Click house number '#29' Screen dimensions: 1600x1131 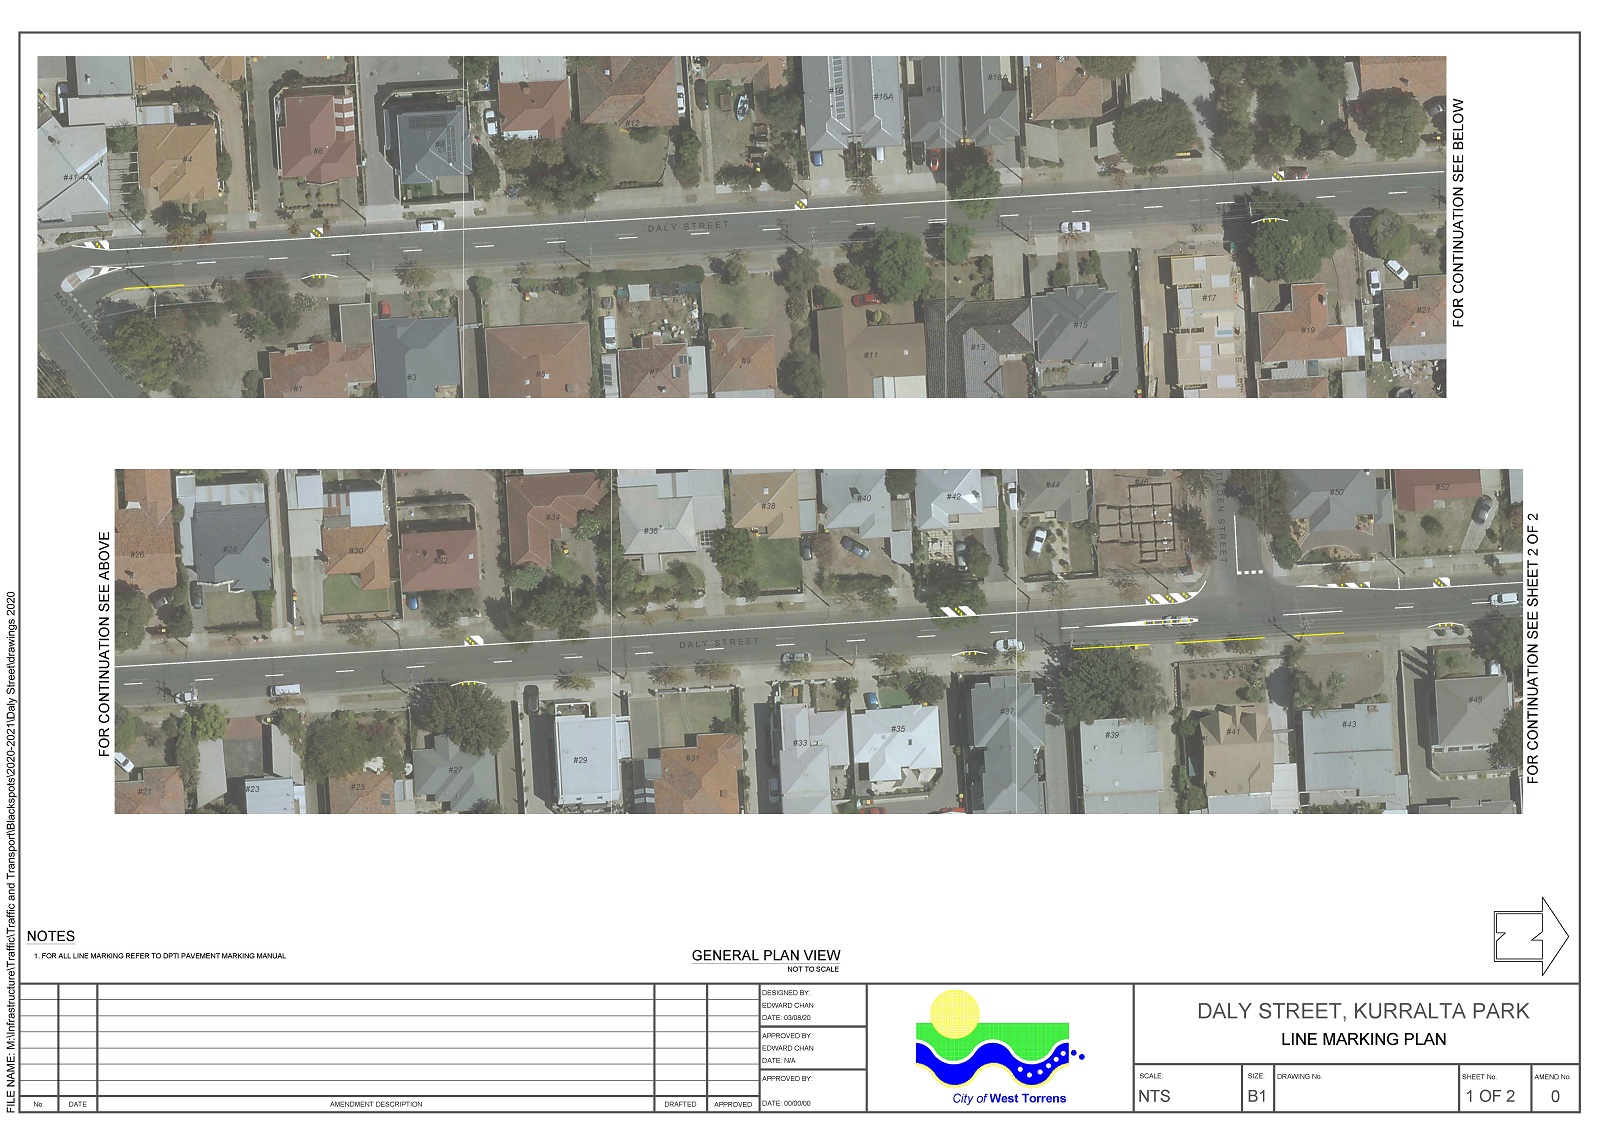point(580,760)
